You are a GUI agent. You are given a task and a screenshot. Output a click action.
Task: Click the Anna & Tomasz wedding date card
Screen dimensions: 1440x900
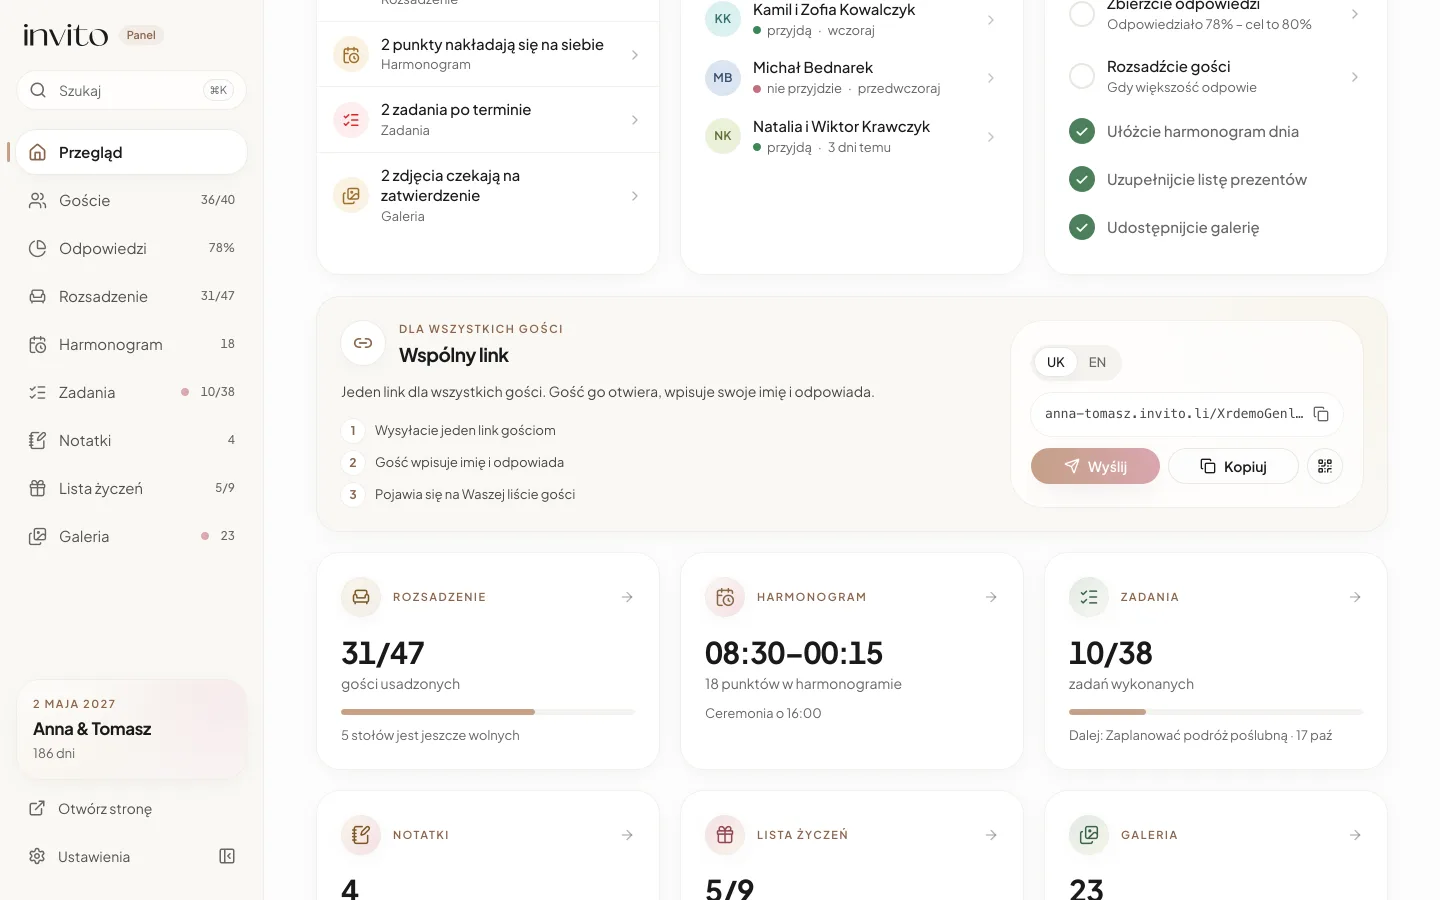(x=132, y=730)
